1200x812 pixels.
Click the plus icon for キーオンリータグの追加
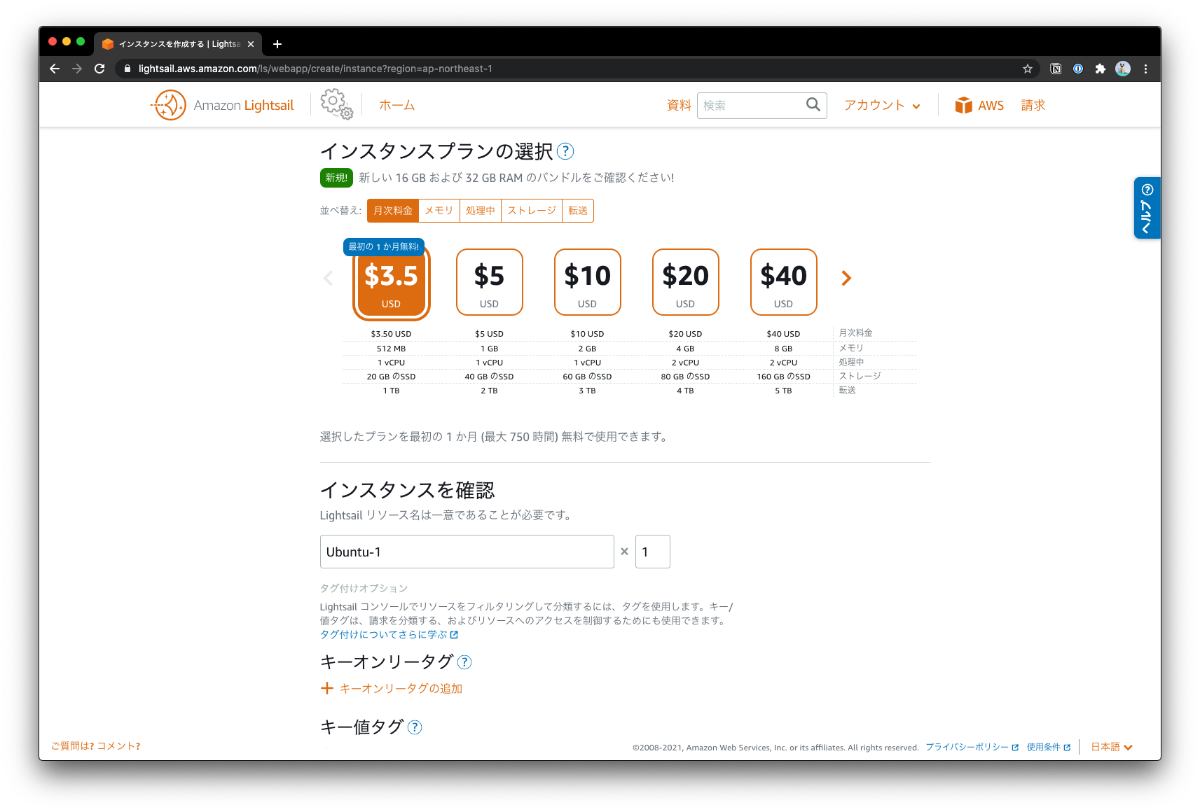[x=326, y=688]
